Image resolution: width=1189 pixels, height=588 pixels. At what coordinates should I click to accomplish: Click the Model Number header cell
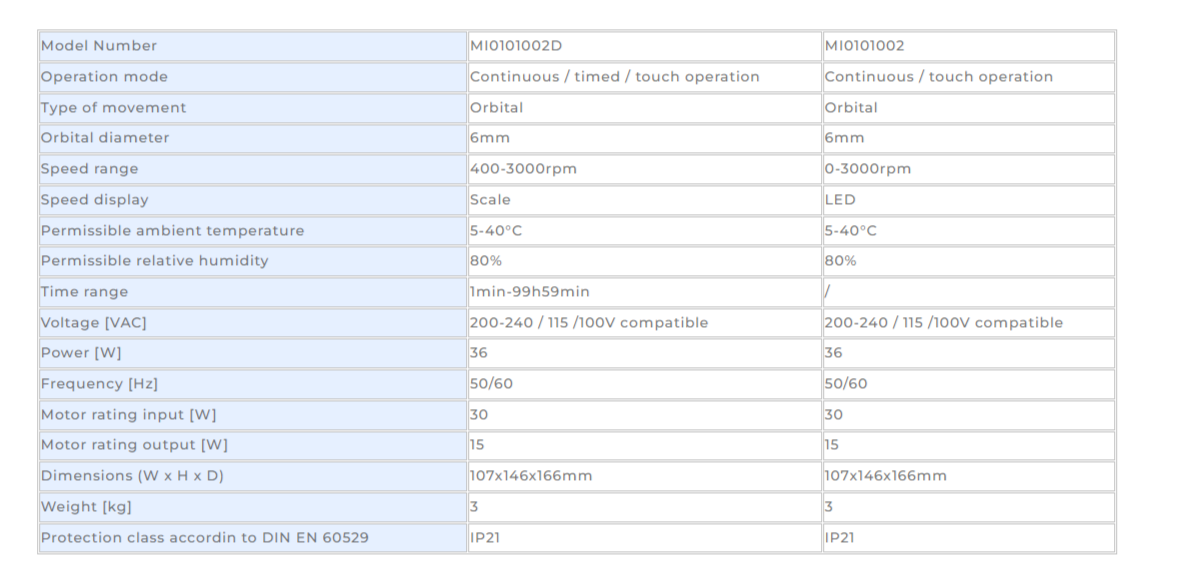253,46
